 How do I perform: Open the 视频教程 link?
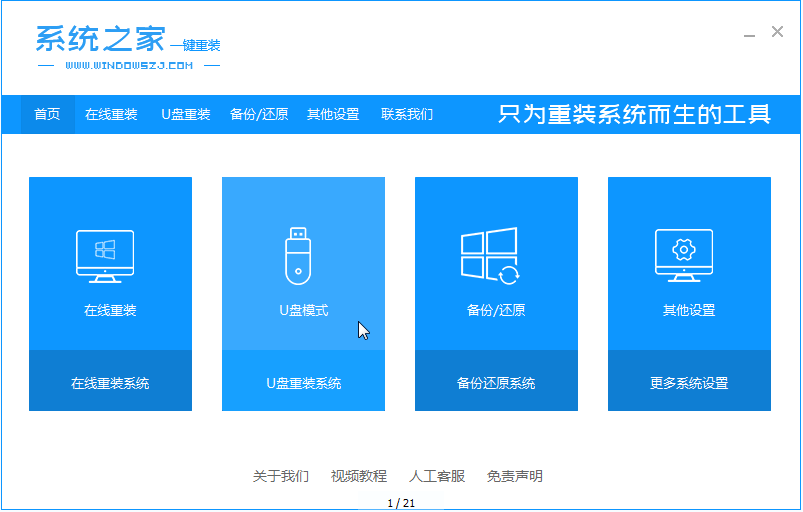point(359,476)
